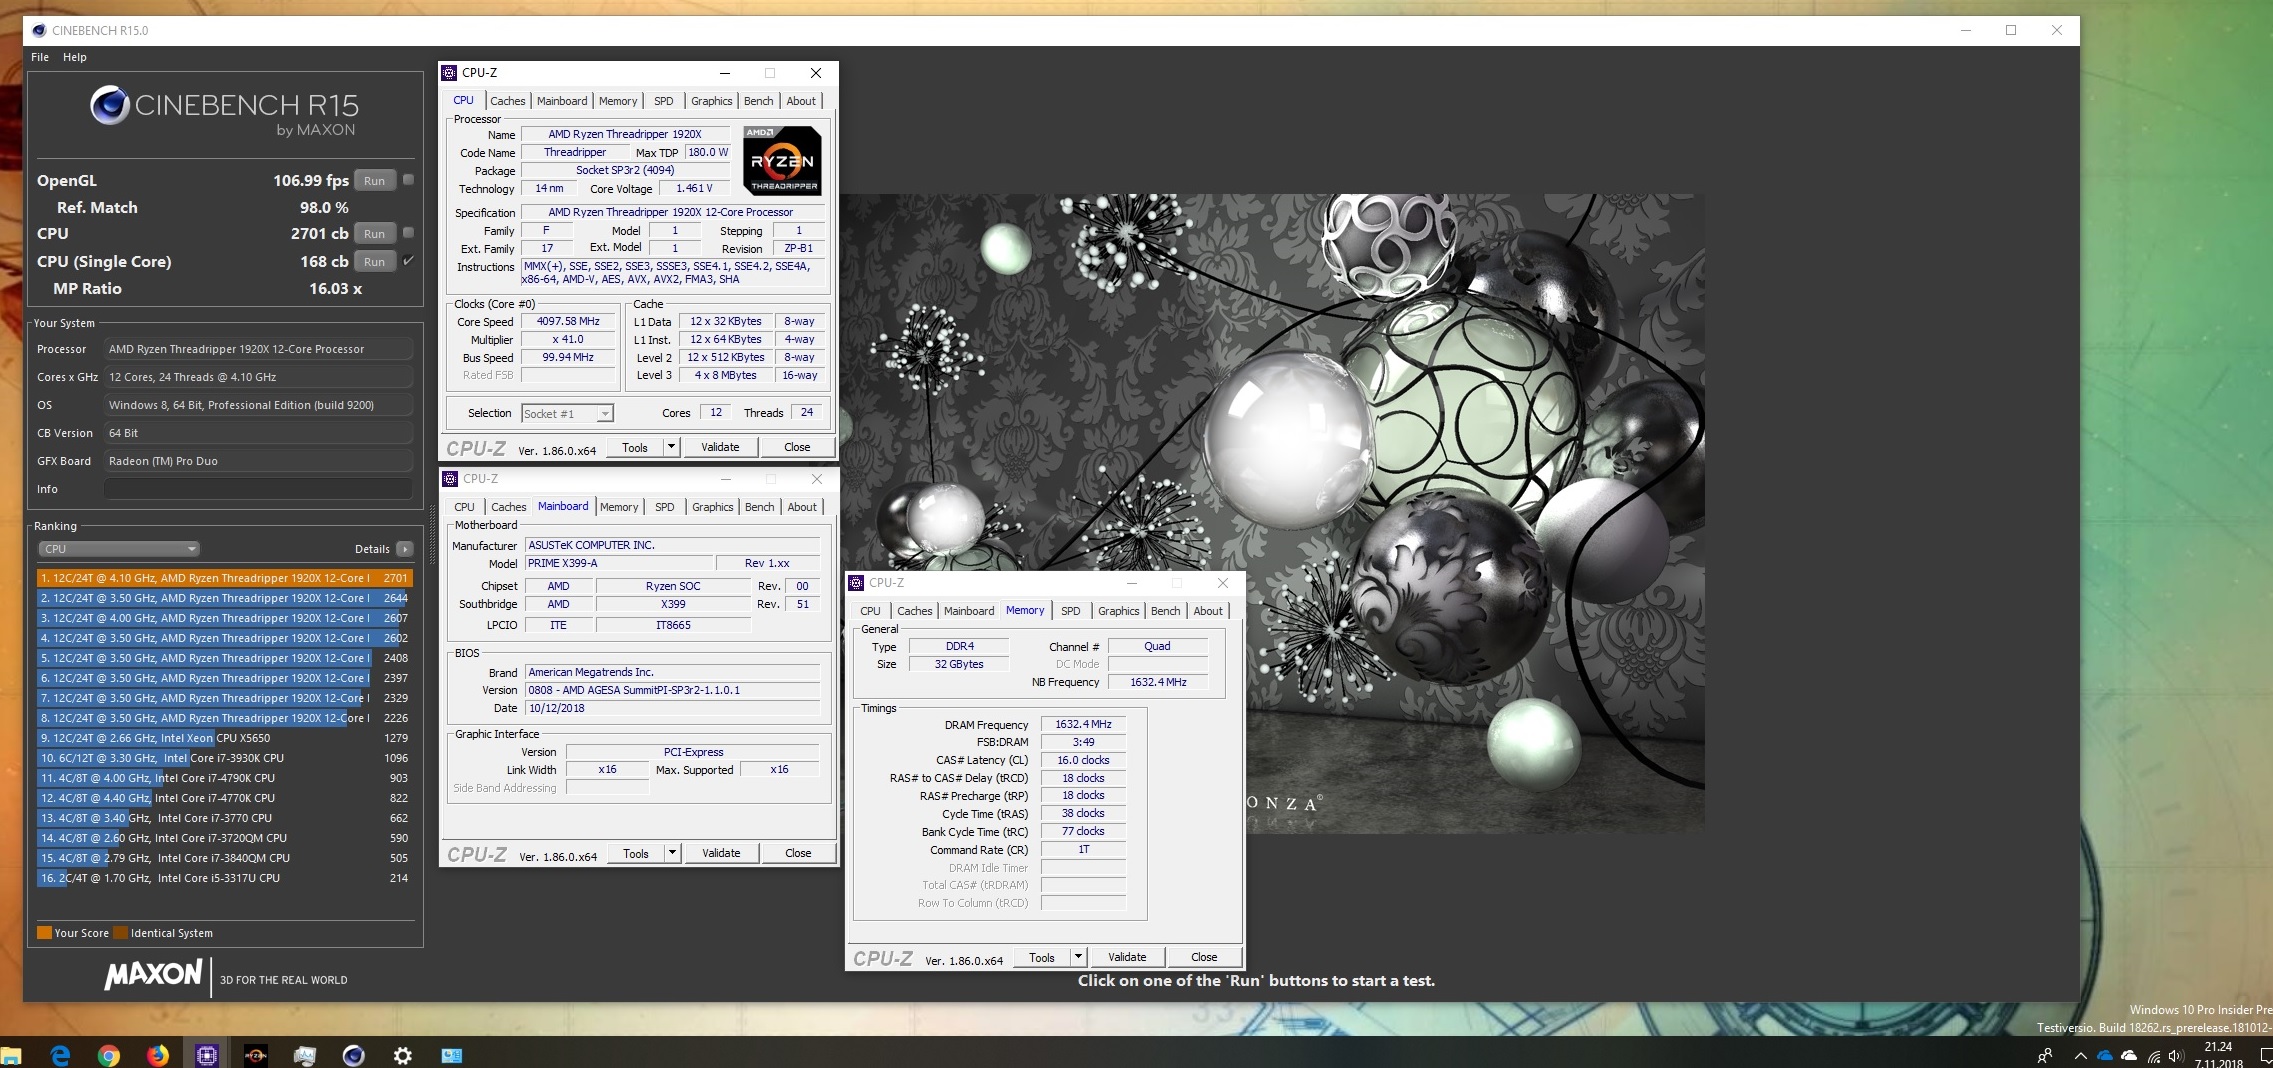Toggle the OpenGL test checkbox
This screenshot has height=1068, width=2273.
[408, 180]
